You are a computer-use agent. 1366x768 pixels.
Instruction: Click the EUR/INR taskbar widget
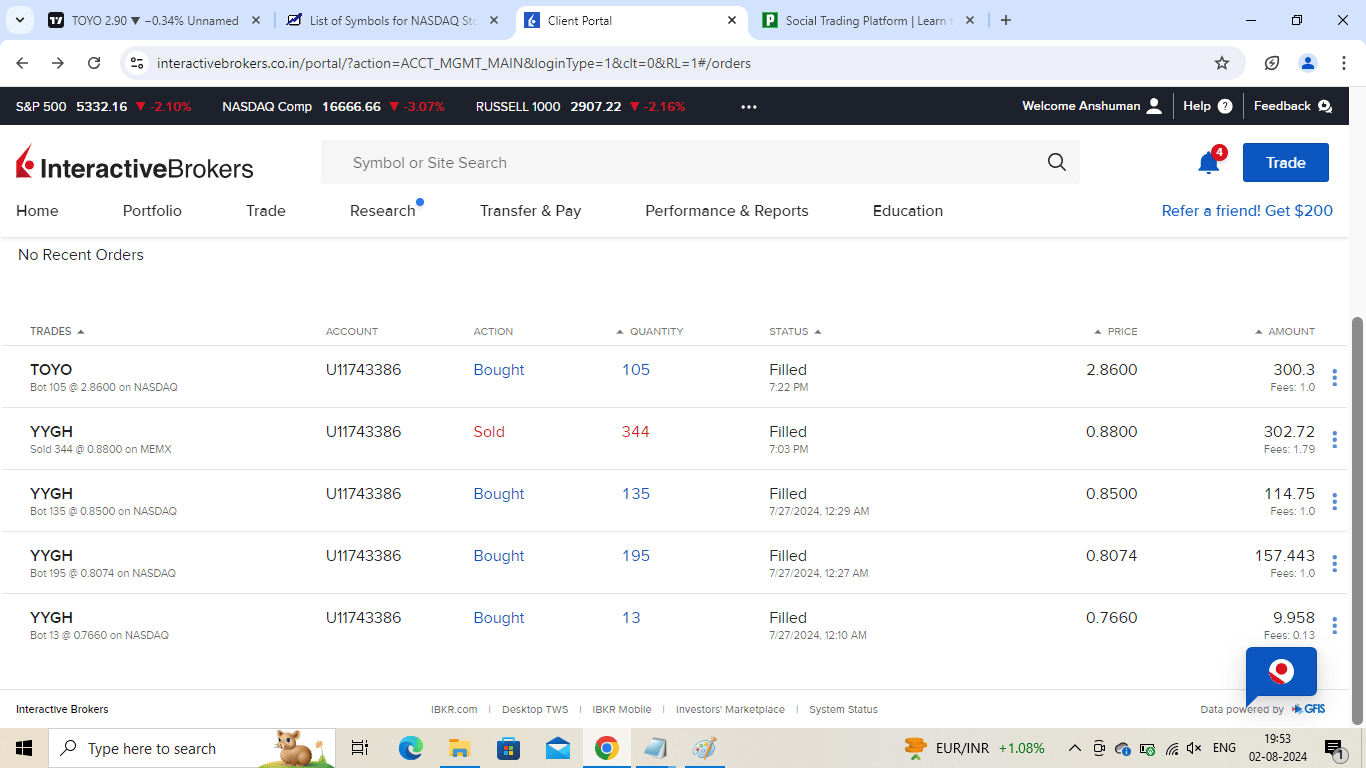click(974, 748)
